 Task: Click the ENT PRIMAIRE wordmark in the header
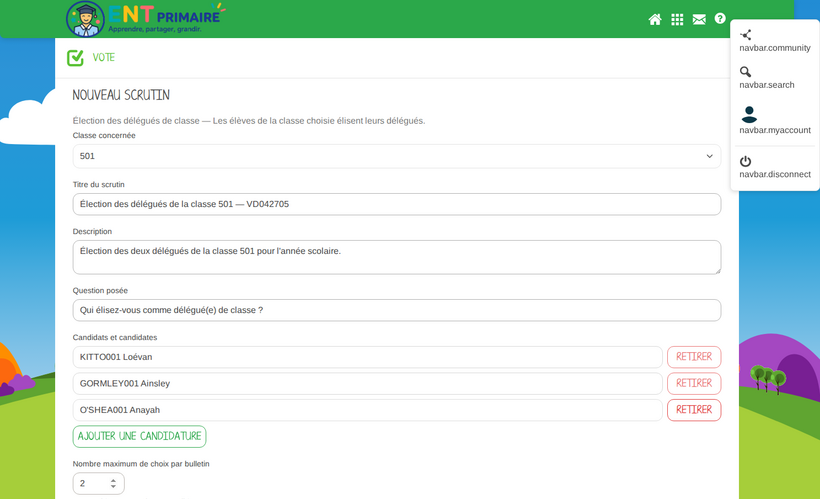click(x=165, y=16)
